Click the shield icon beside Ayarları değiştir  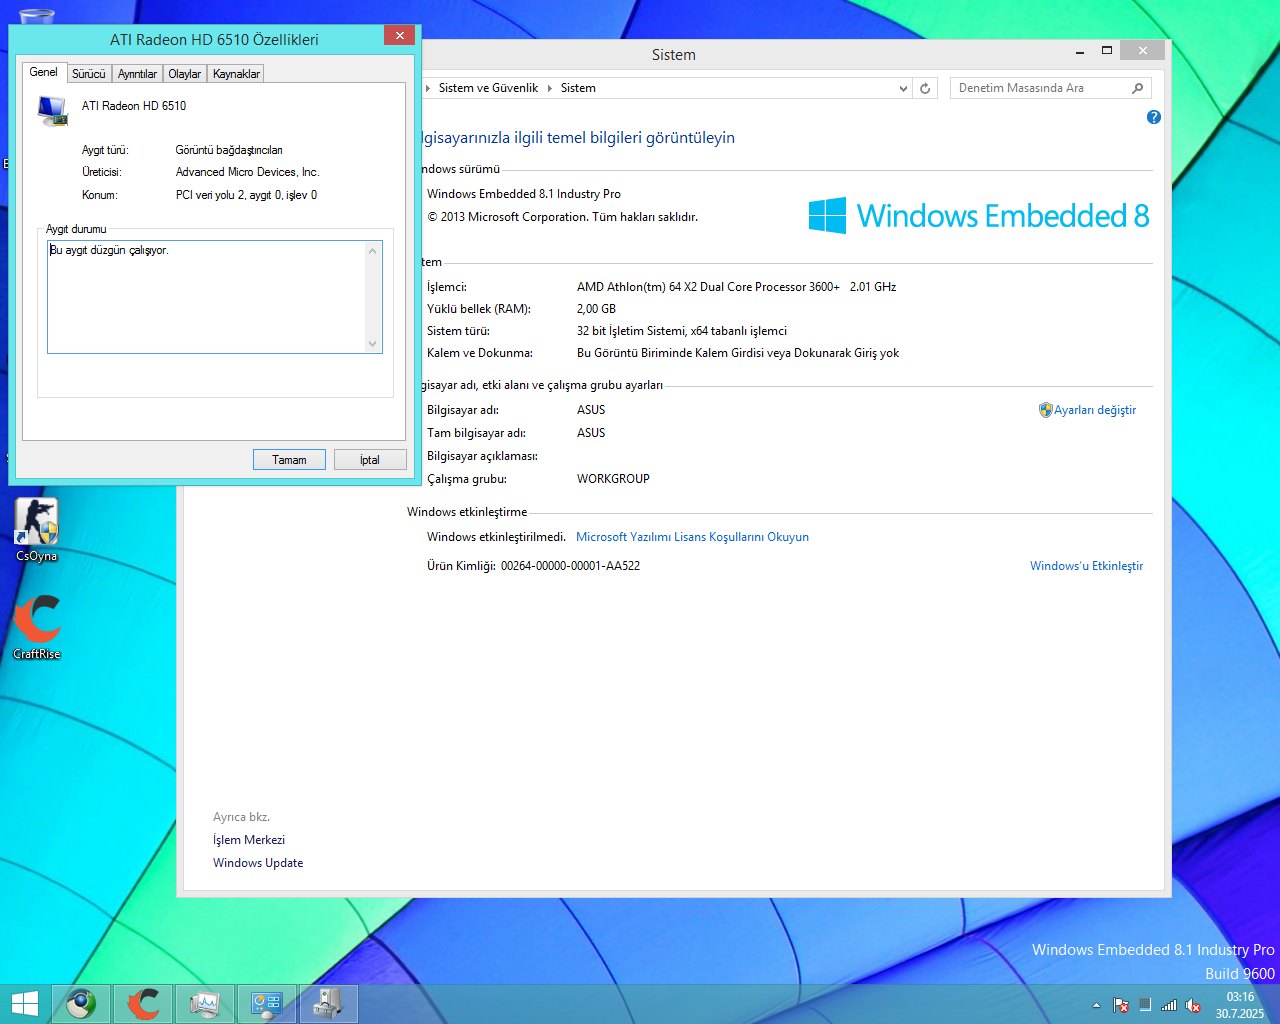1046,410
